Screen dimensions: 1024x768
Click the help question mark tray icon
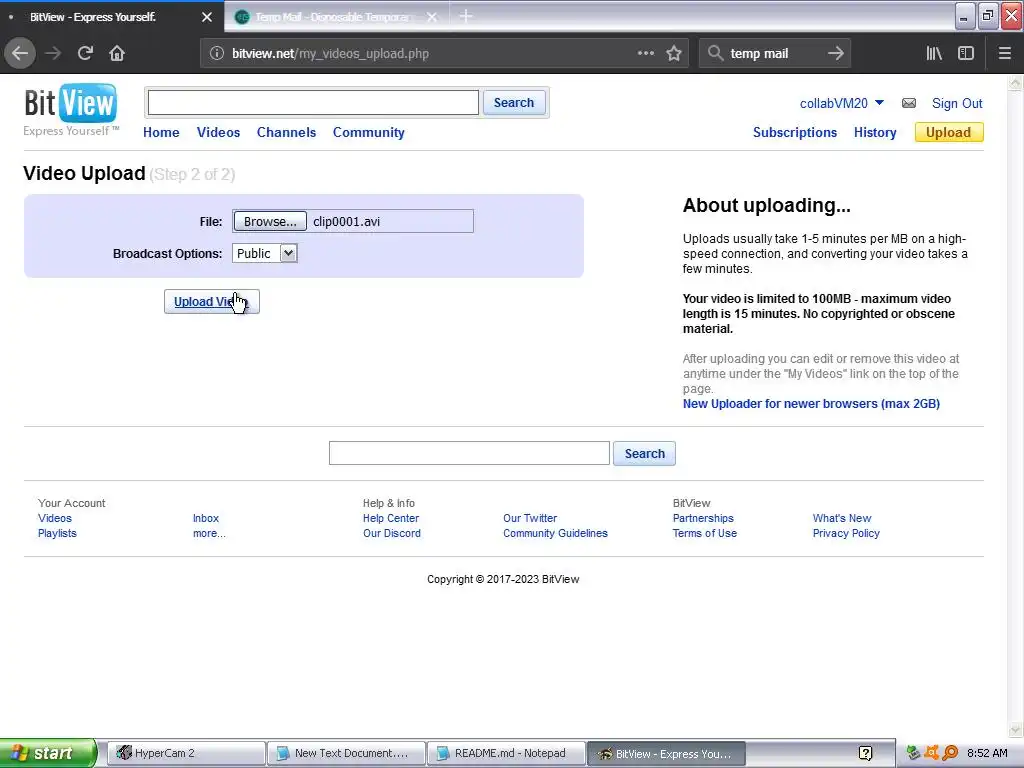coord(865,754)
